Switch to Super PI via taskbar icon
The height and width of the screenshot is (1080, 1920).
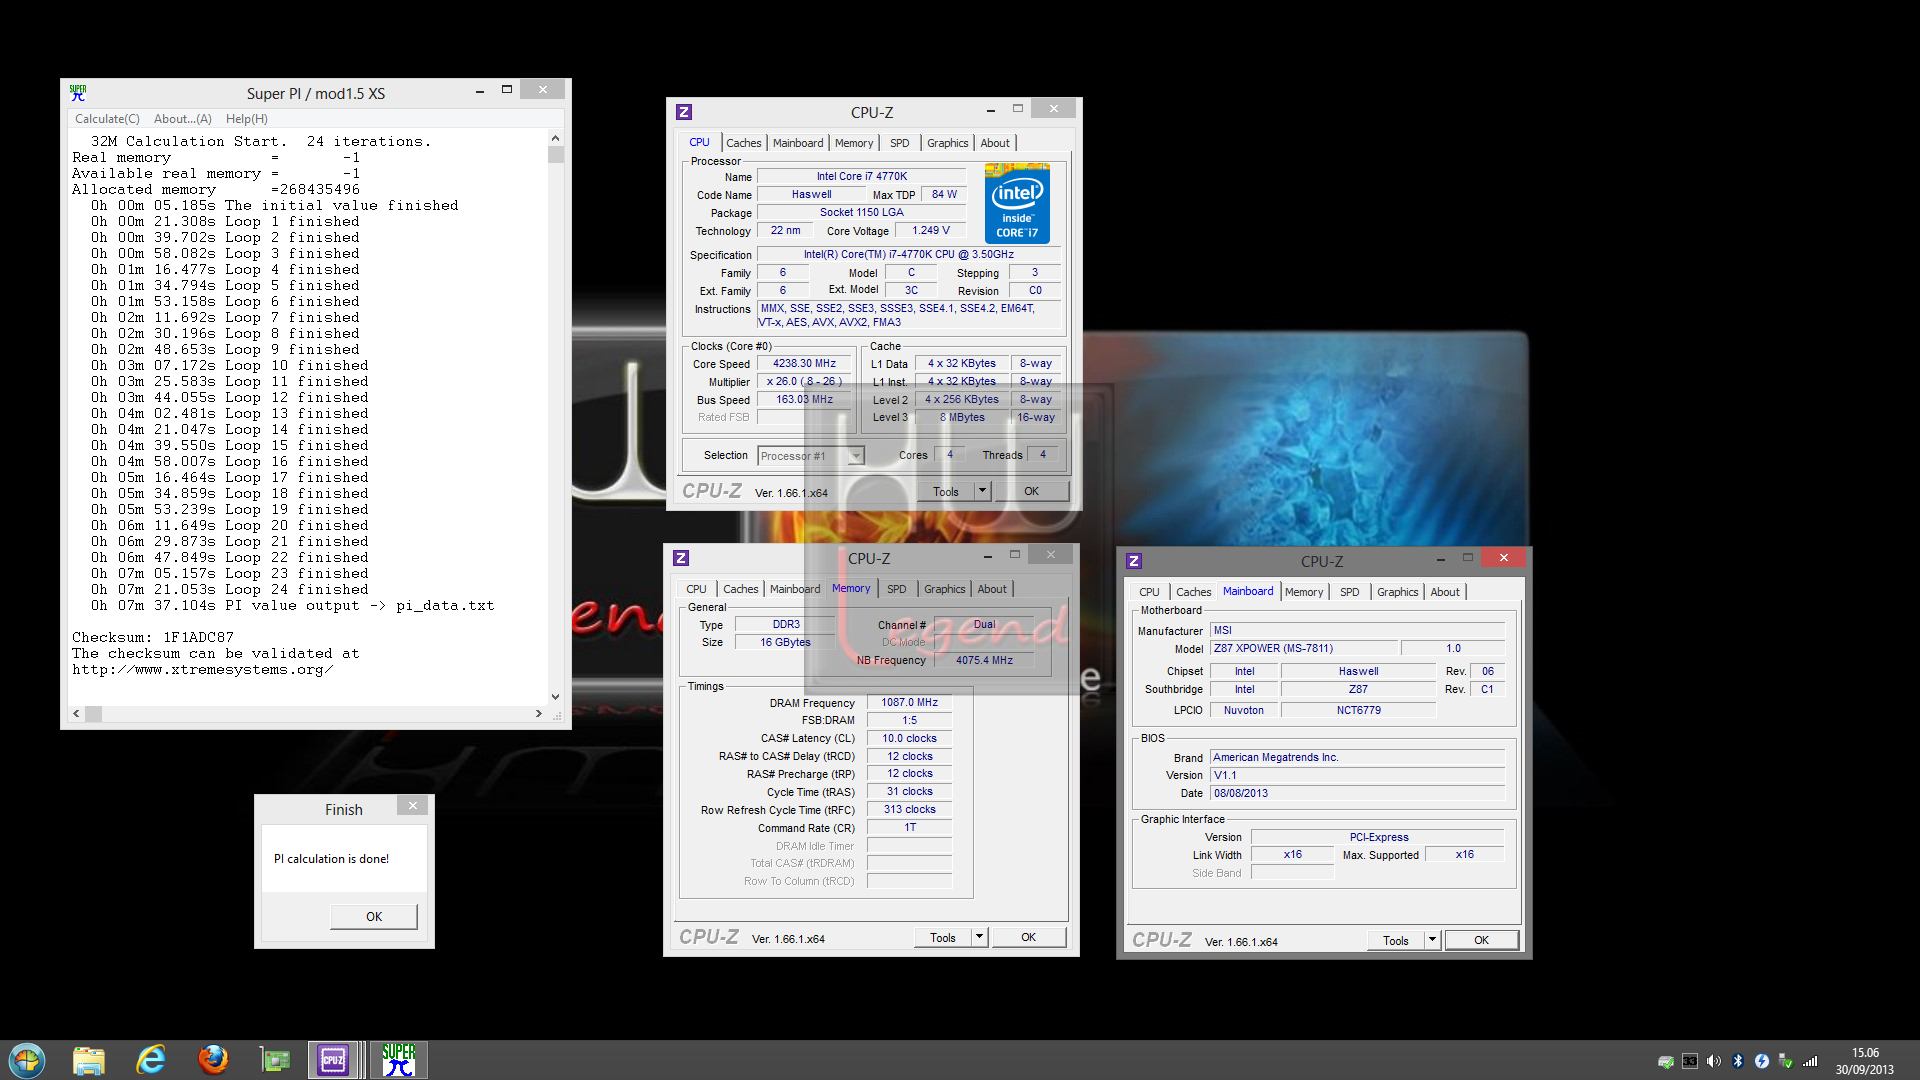[x=398, y=1060]
